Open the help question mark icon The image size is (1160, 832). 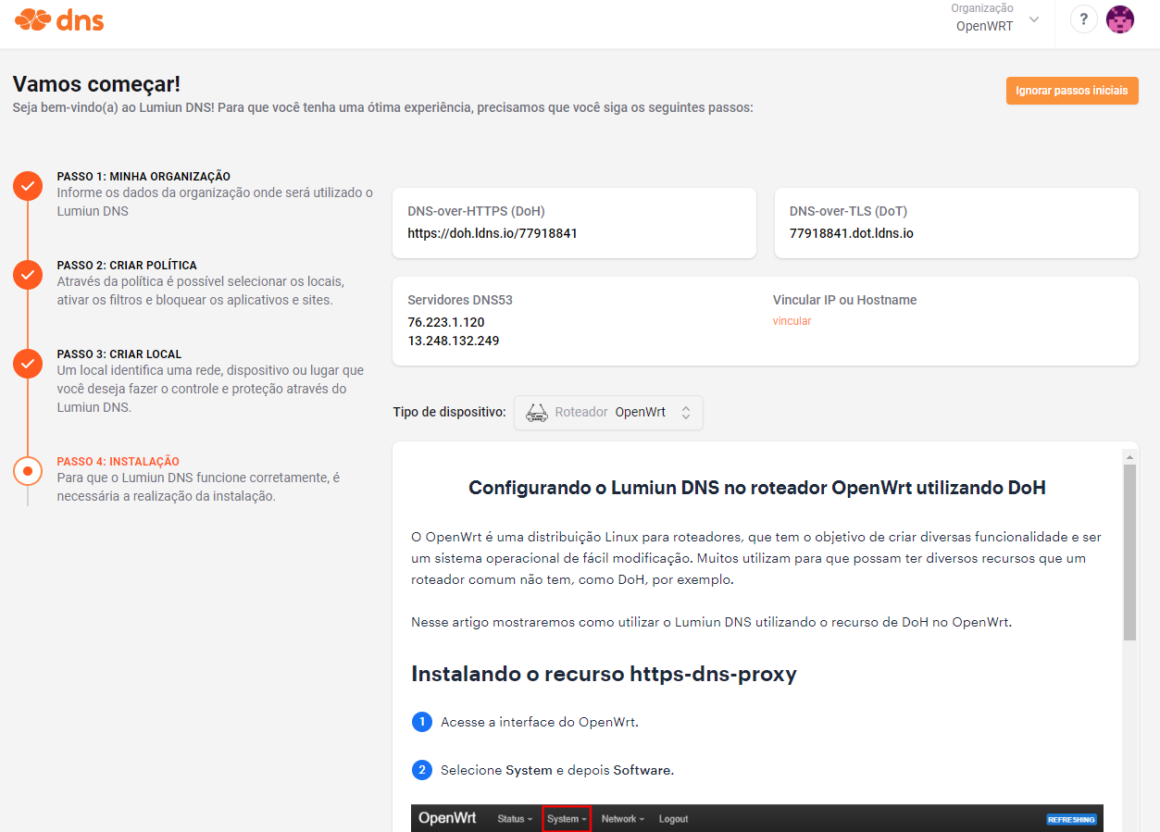tap(1084, 19)
